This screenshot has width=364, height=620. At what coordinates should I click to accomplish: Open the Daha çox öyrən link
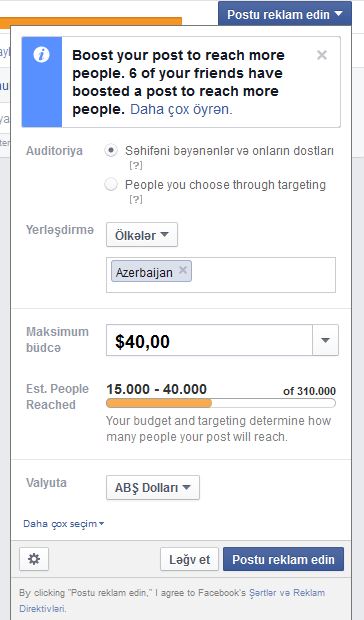tap(181, 110)
